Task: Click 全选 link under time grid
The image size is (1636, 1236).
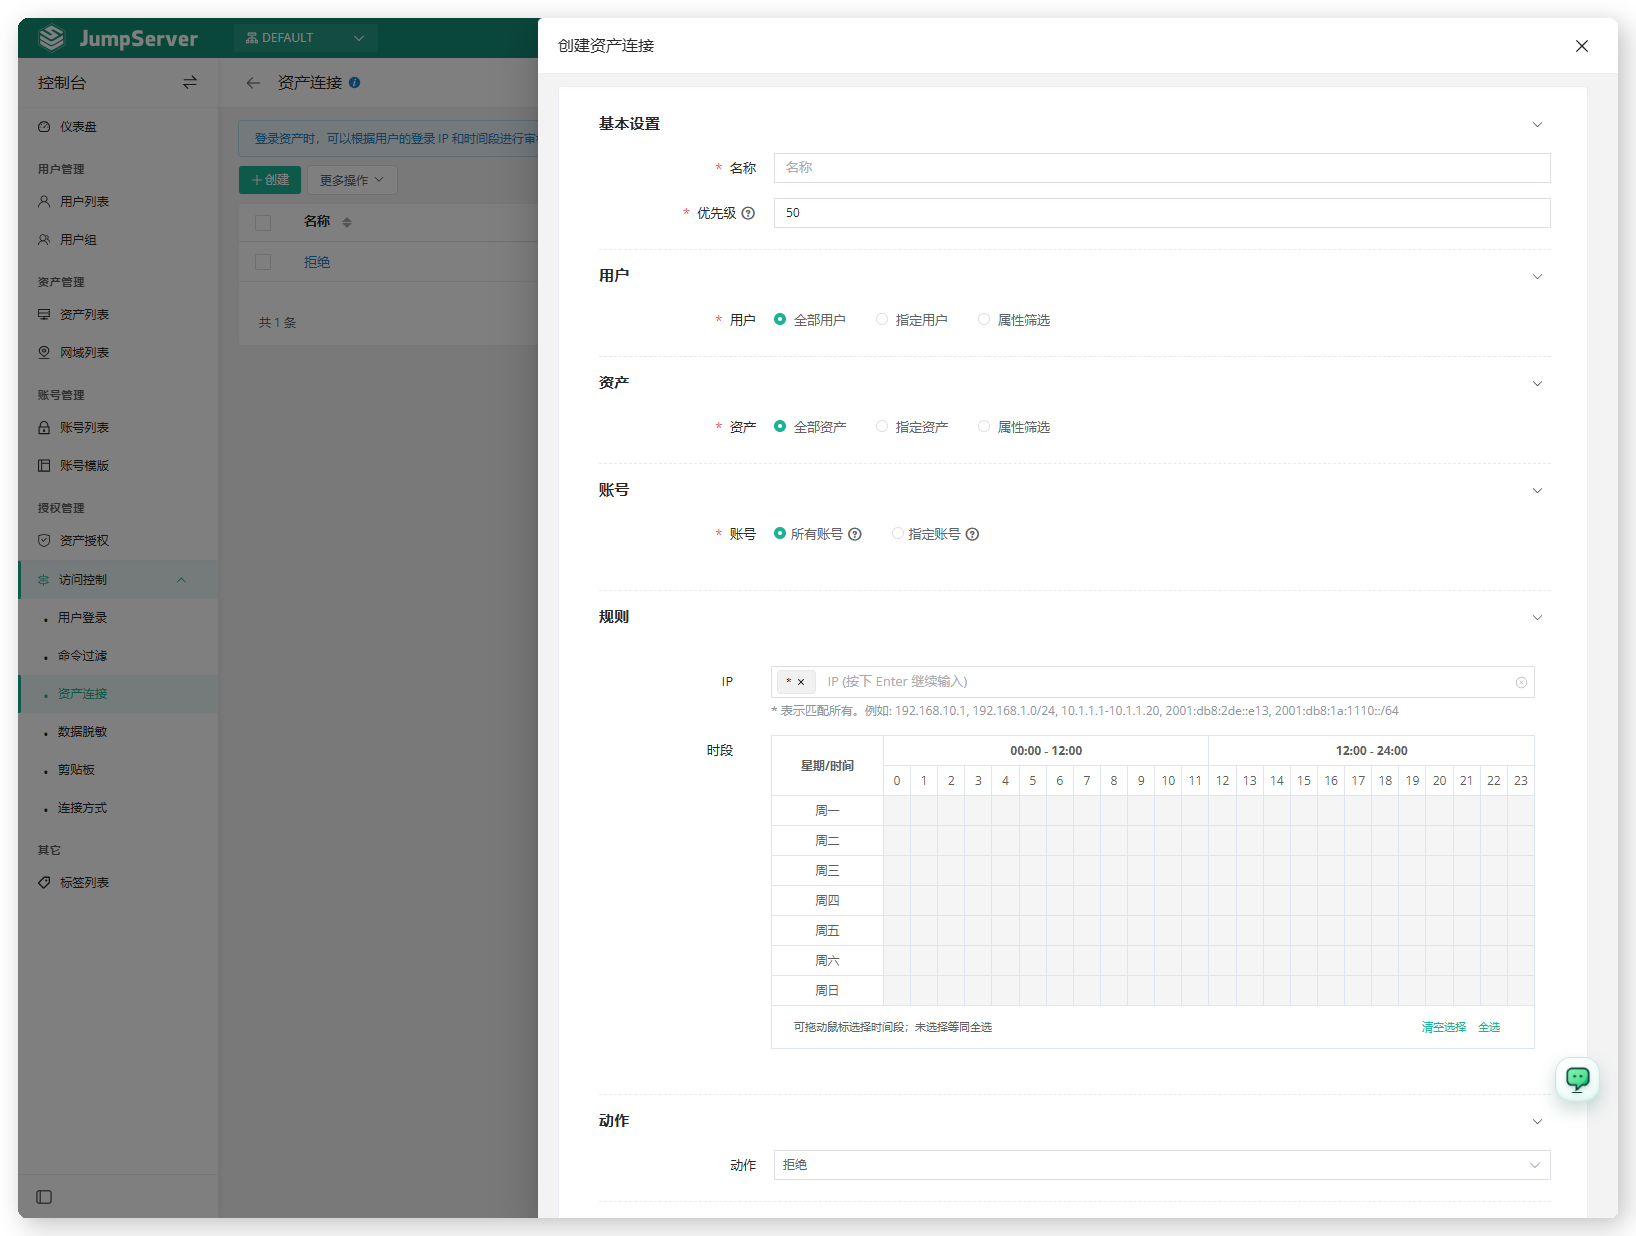Action: coord(1489,1027)
